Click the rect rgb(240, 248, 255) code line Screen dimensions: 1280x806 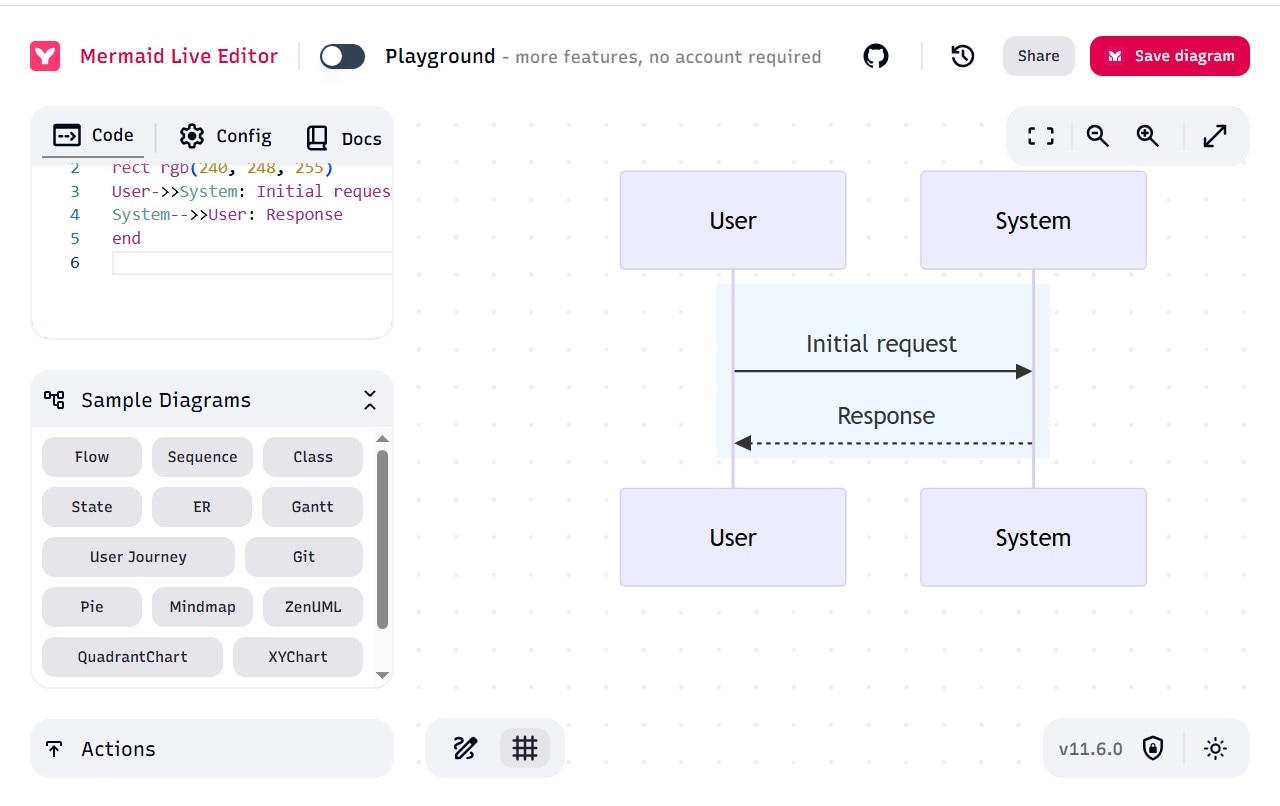click(222, 167)
